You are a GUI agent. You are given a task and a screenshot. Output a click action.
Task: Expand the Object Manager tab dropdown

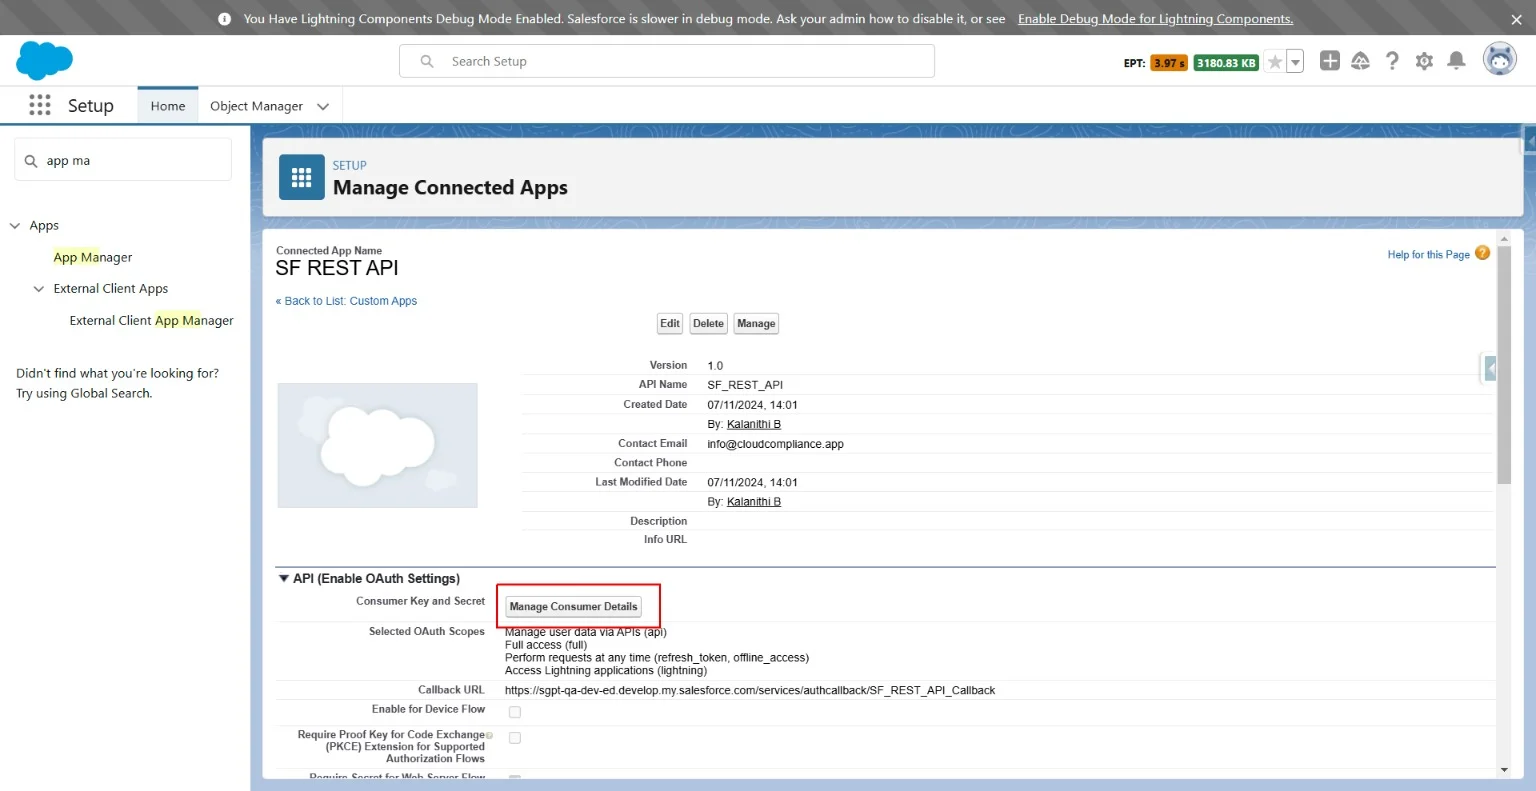pyautogui.click(x=323, y=106)
